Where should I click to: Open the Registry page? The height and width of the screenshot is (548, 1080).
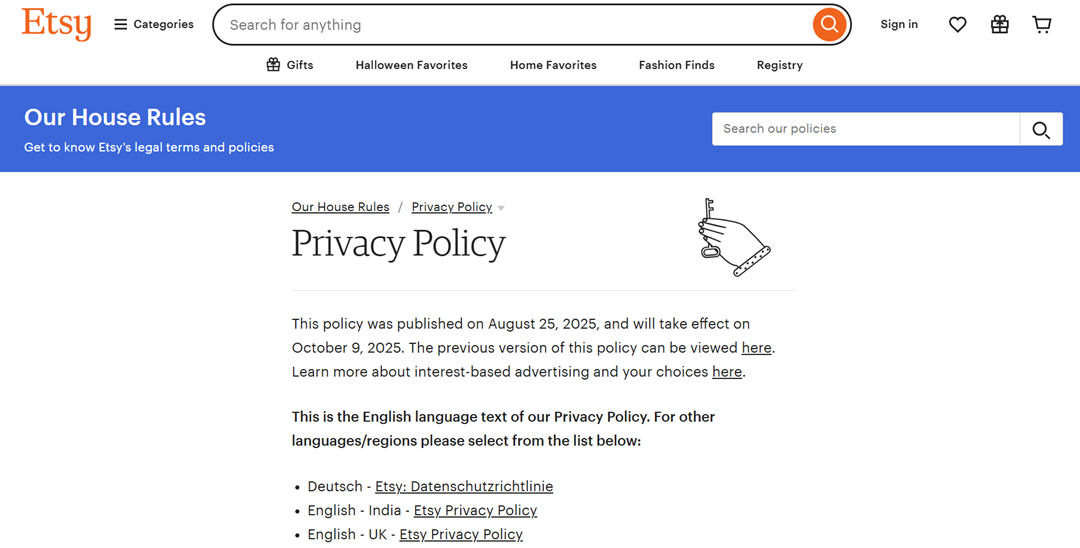pyautogui.click(x=779, y=65)
